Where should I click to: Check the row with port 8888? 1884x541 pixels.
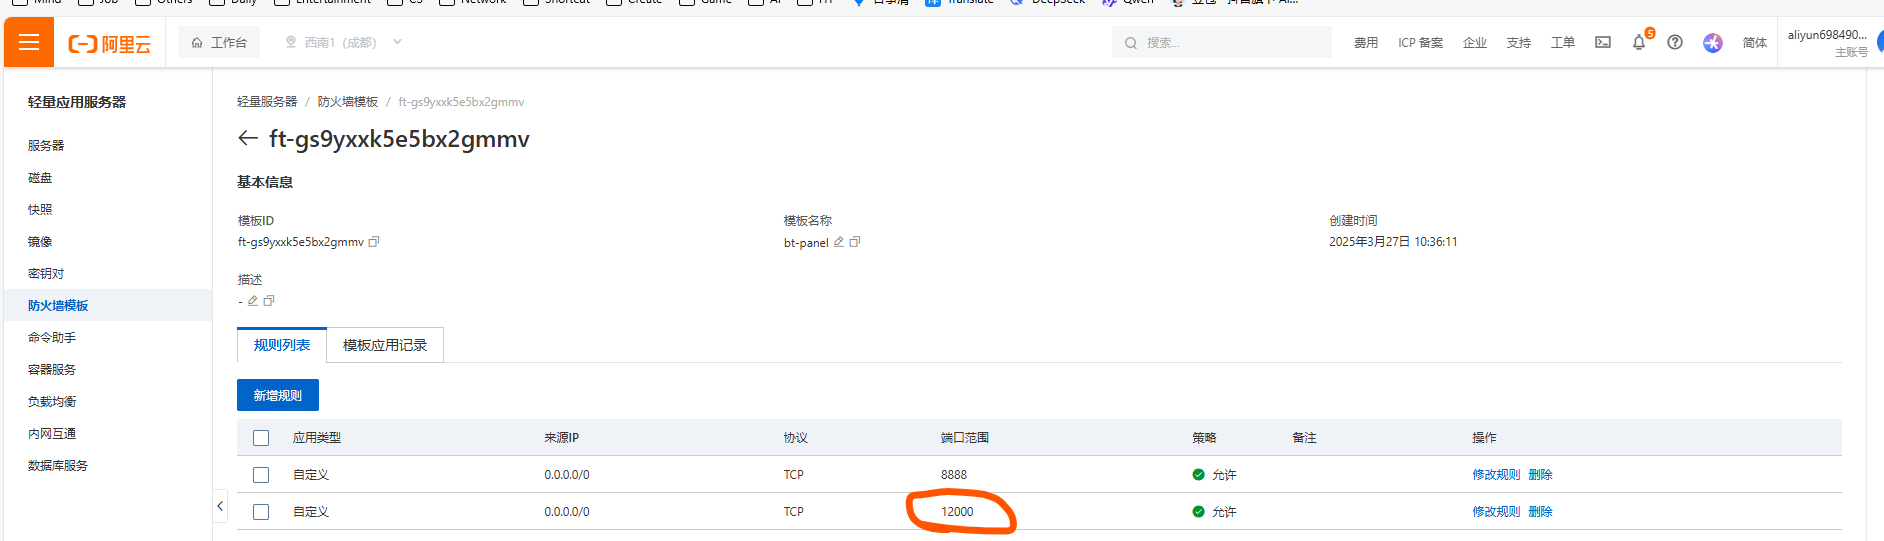pos(261,475)
